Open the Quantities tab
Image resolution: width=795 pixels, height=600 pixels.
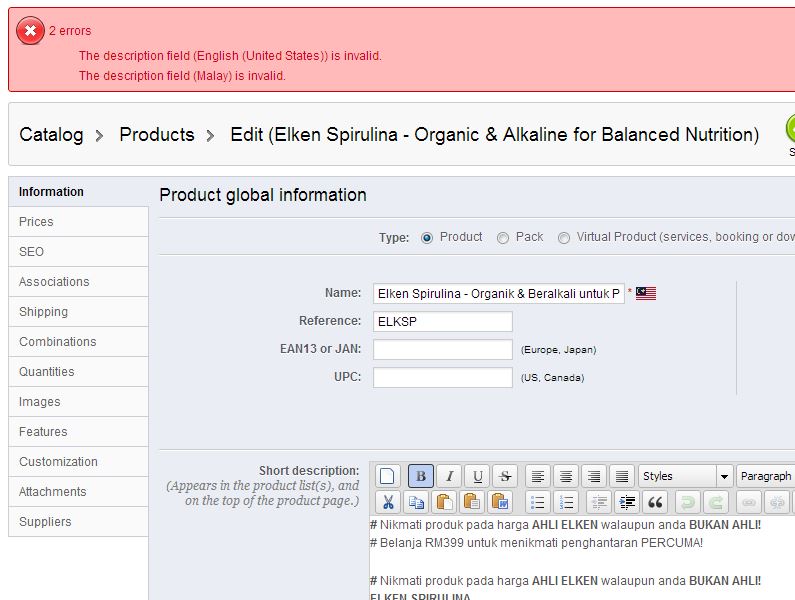pyautogui.click(x=79, y=371)
